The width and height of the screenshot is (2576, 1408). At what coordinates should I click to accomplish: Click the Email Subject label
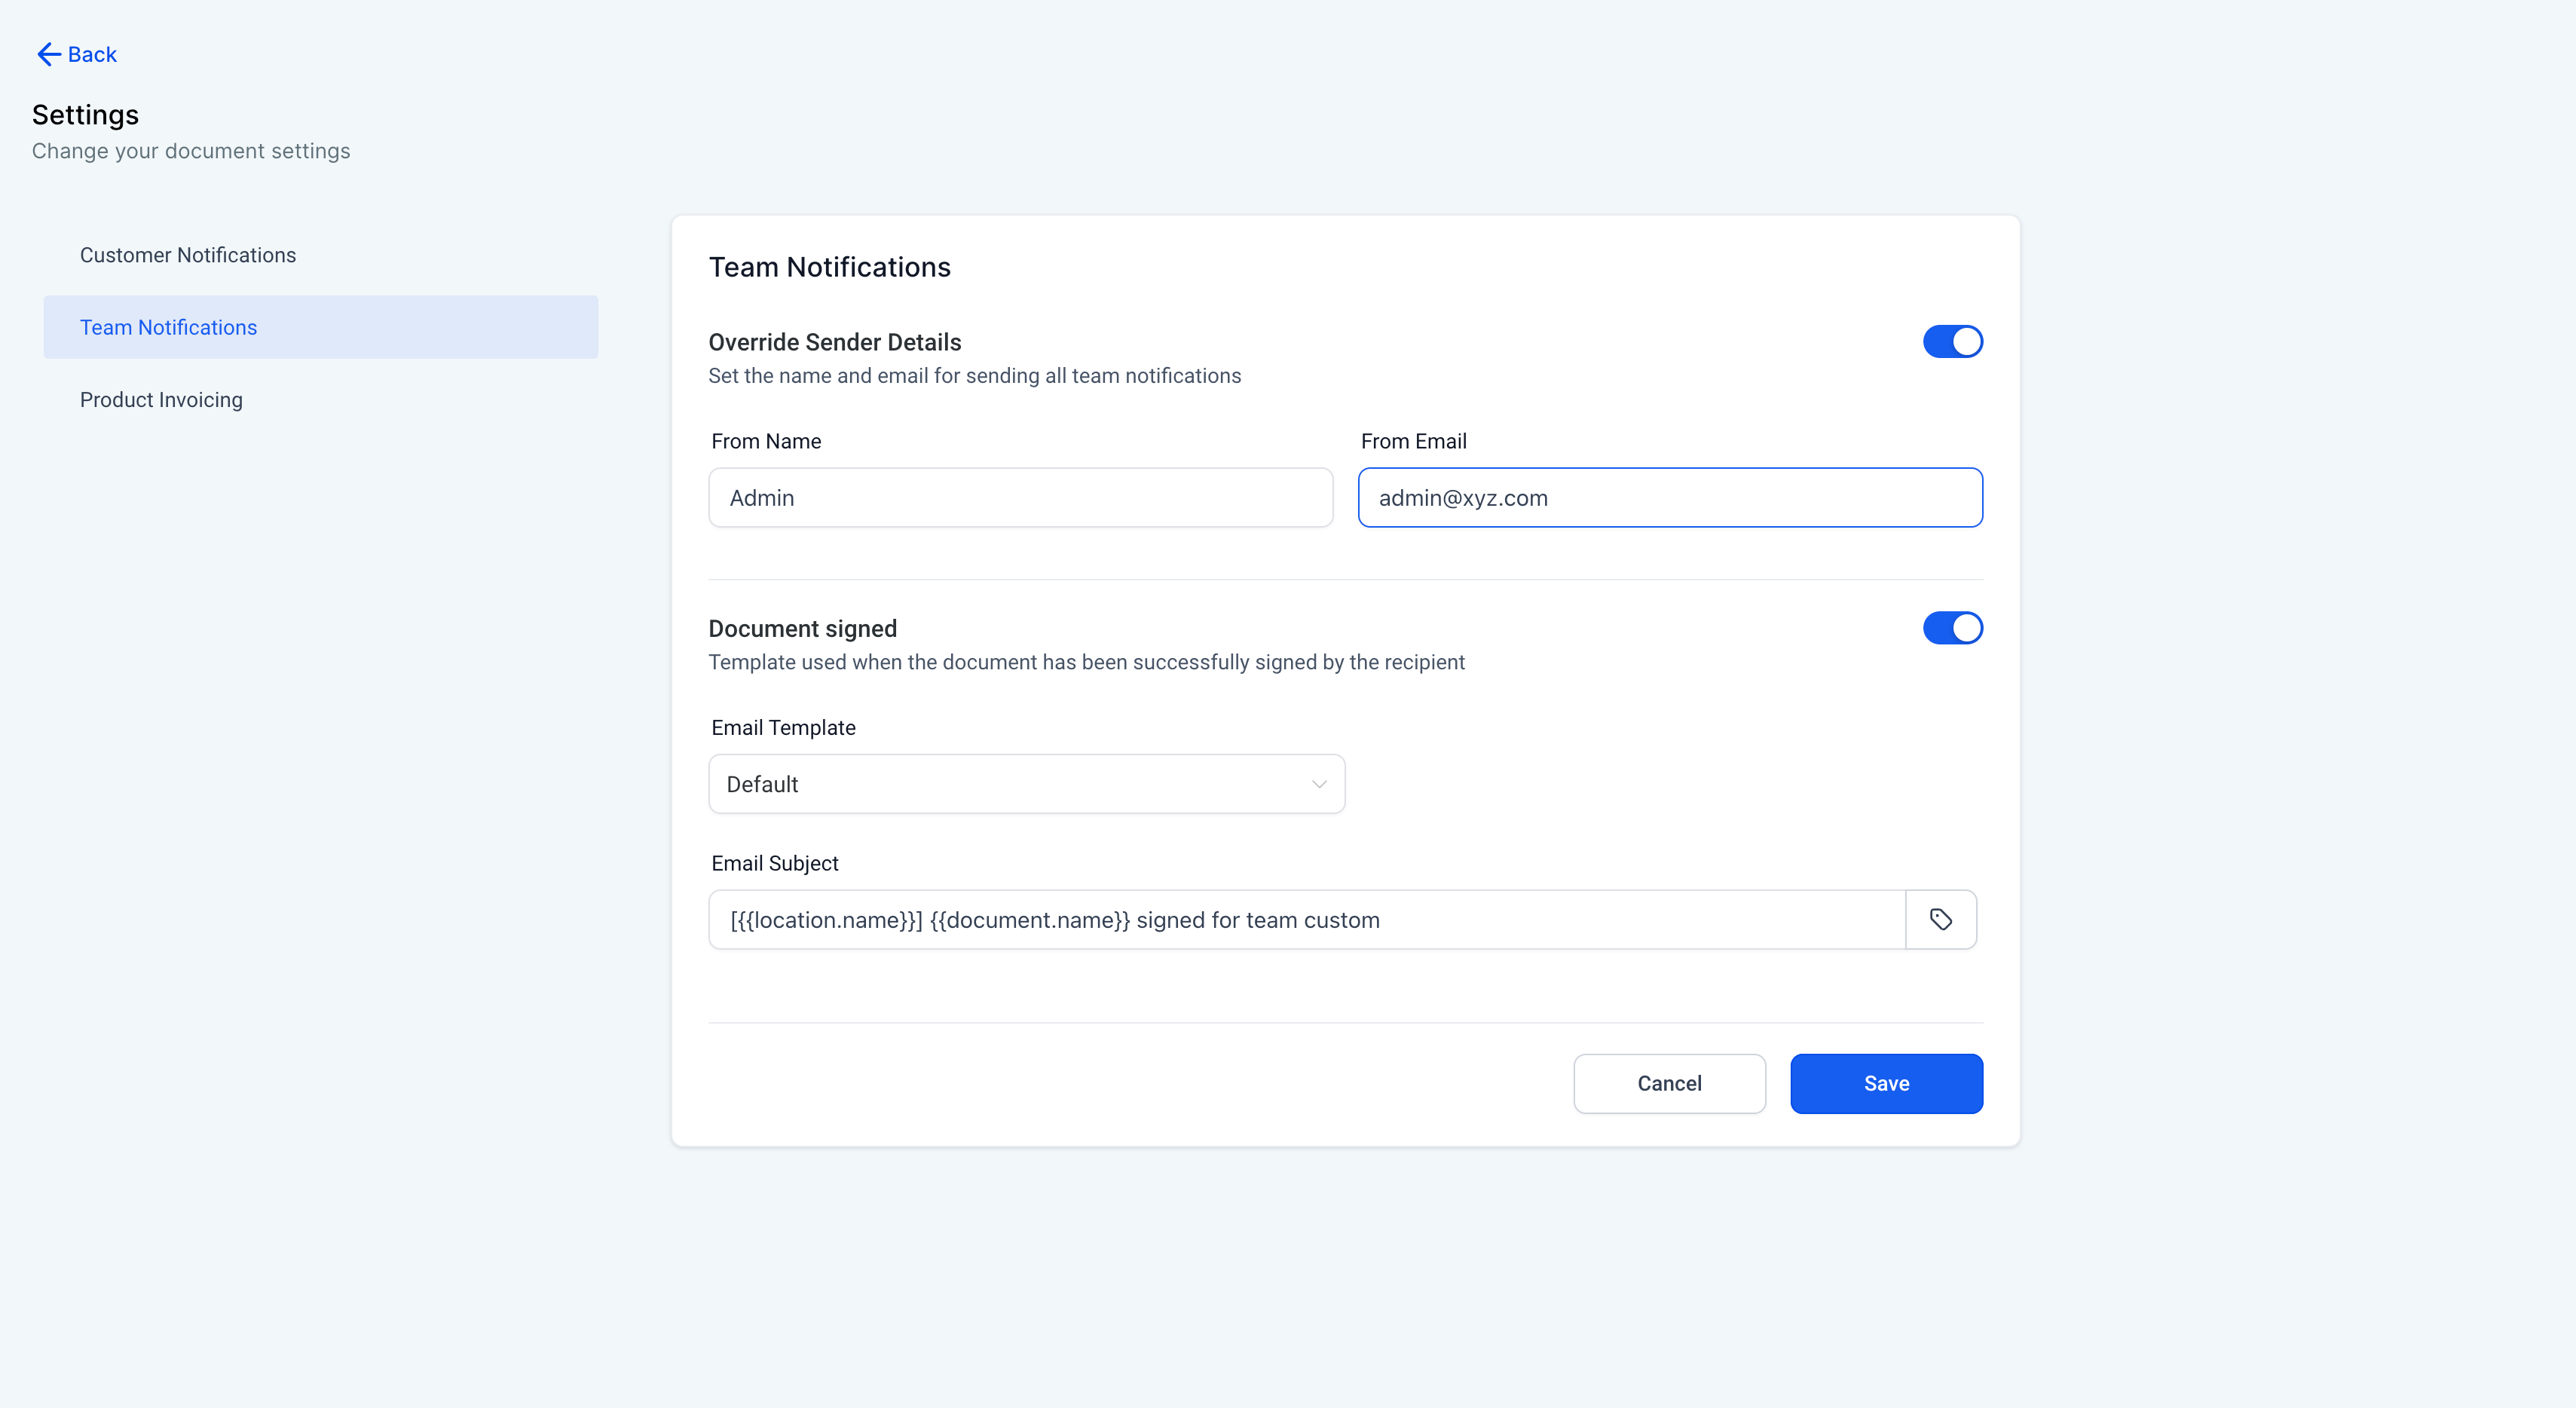pos(774,863)
